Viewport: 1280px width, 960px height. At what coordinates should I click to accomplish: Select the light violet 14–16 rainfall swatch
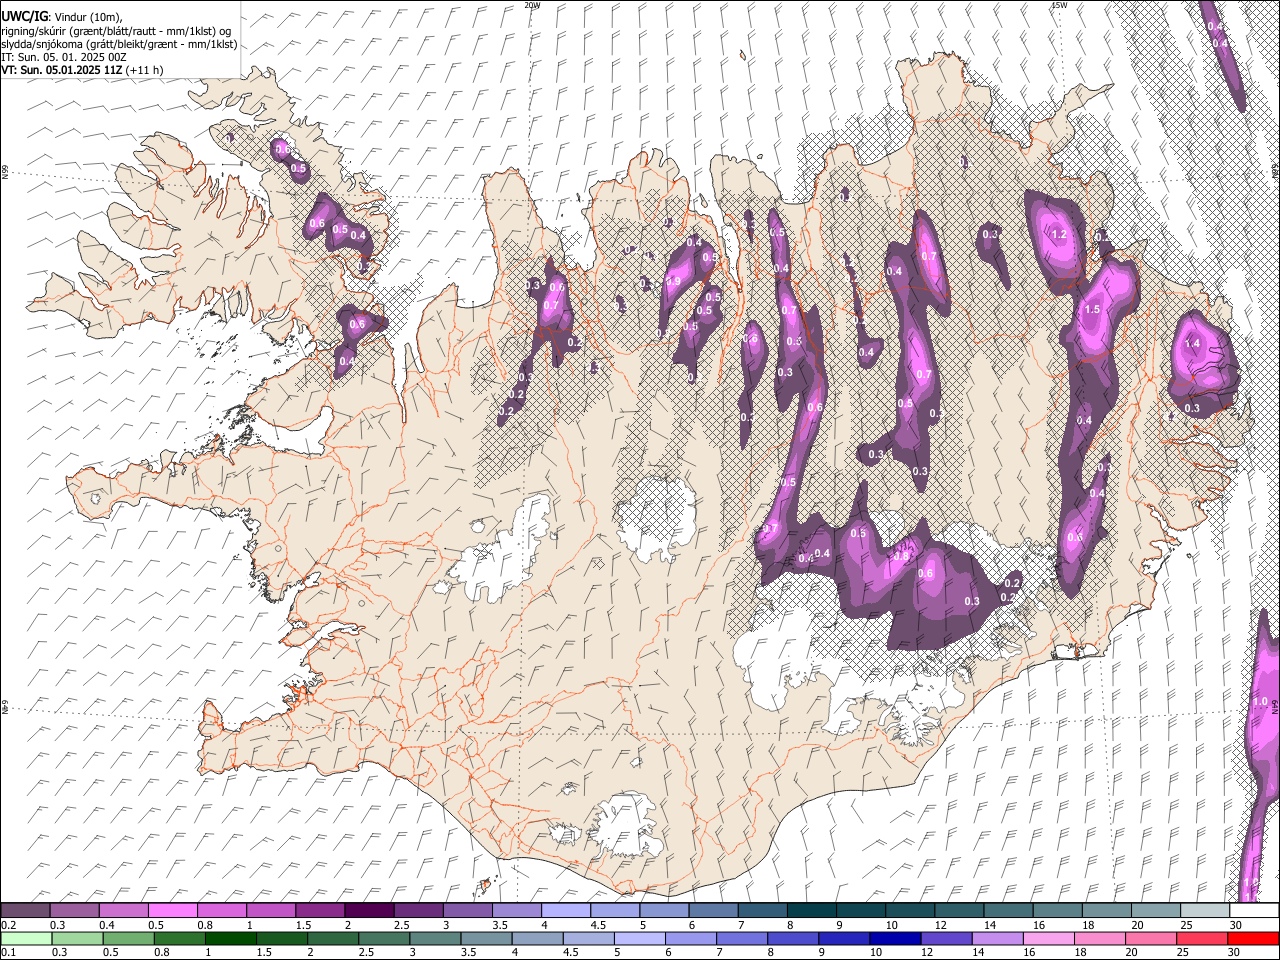997,938
